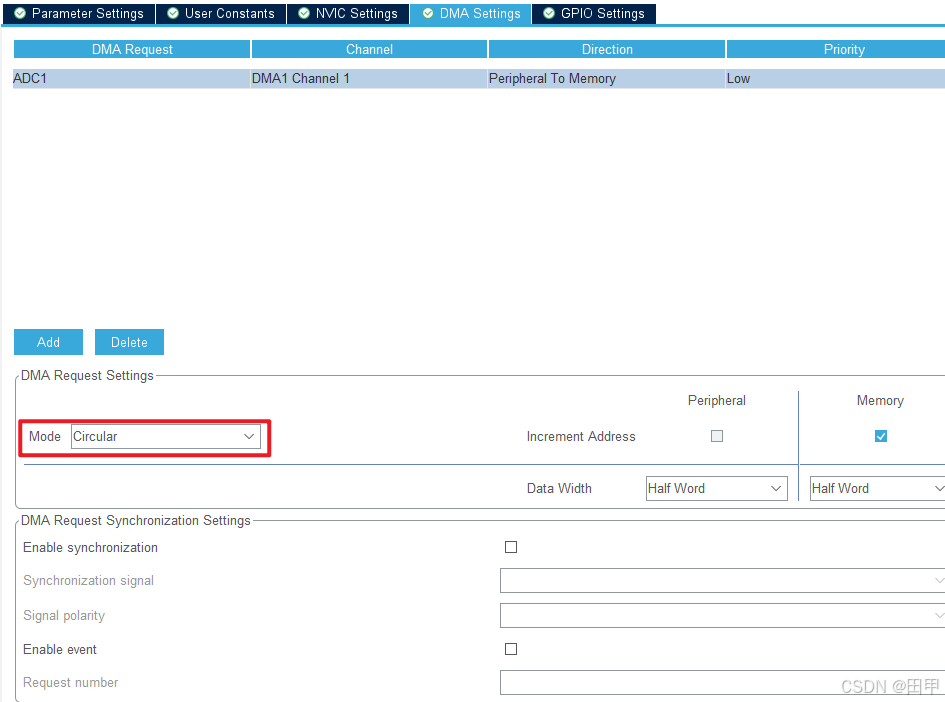Viewport: 945px width, 702px height.
Task: Click the Direction column header
Action: [x=607, y=49]
